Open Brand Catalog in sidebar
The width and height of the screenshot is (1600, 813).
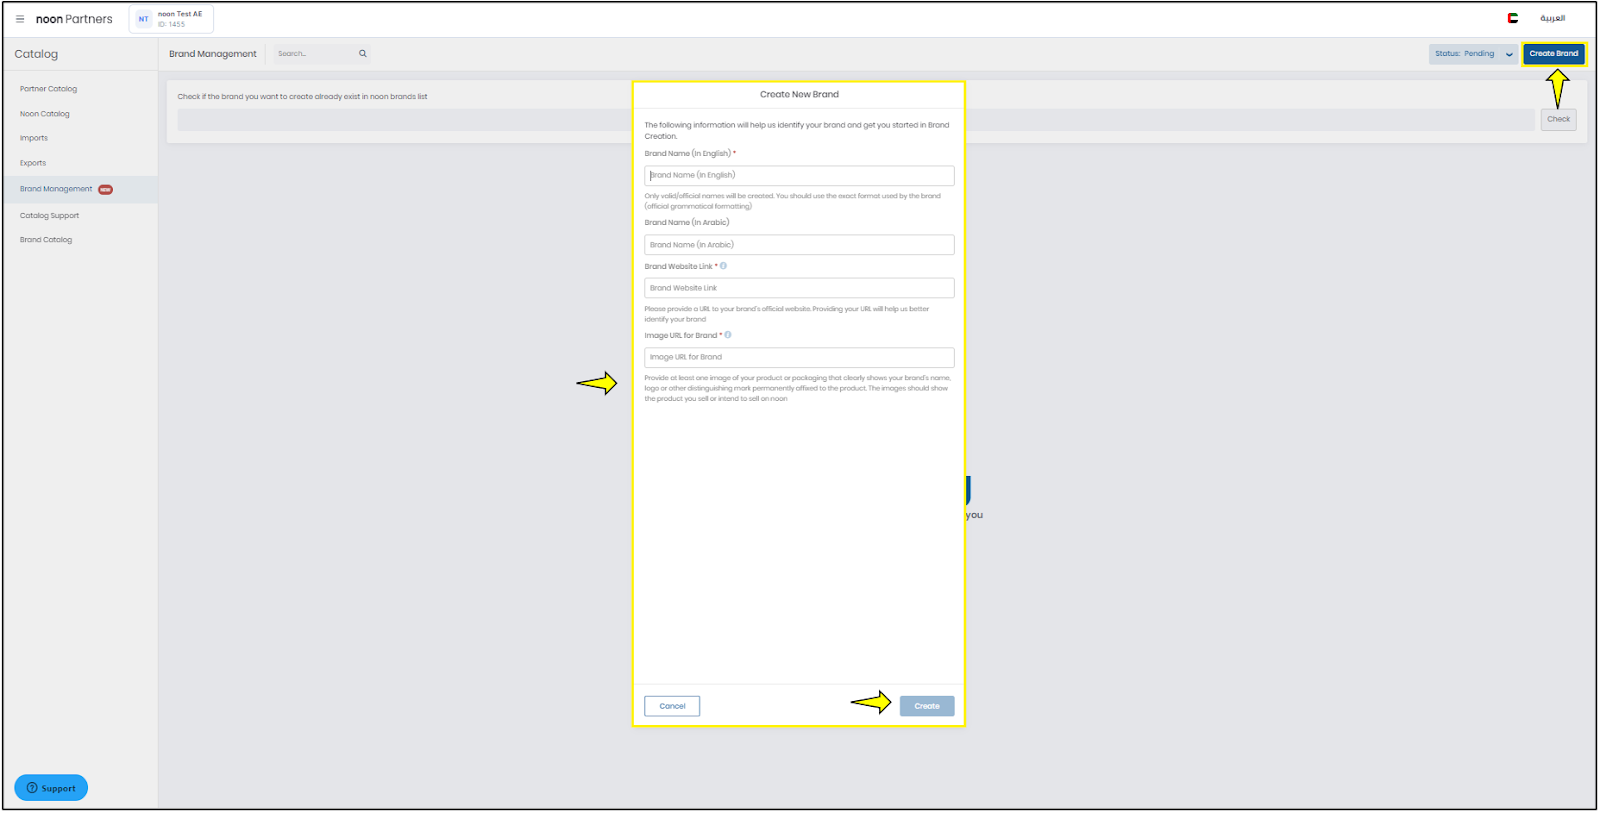click(x=46, y=240)
